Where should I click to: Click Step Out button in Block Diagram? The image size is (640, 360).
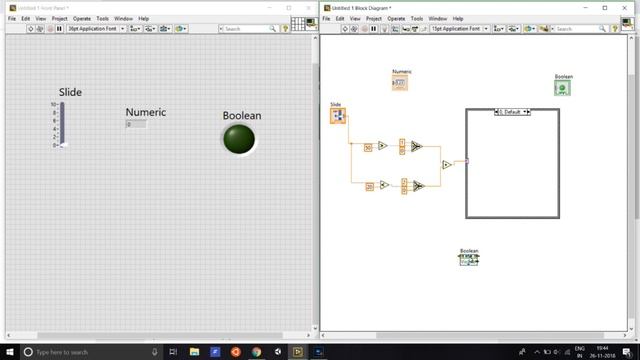click(424, 29)
